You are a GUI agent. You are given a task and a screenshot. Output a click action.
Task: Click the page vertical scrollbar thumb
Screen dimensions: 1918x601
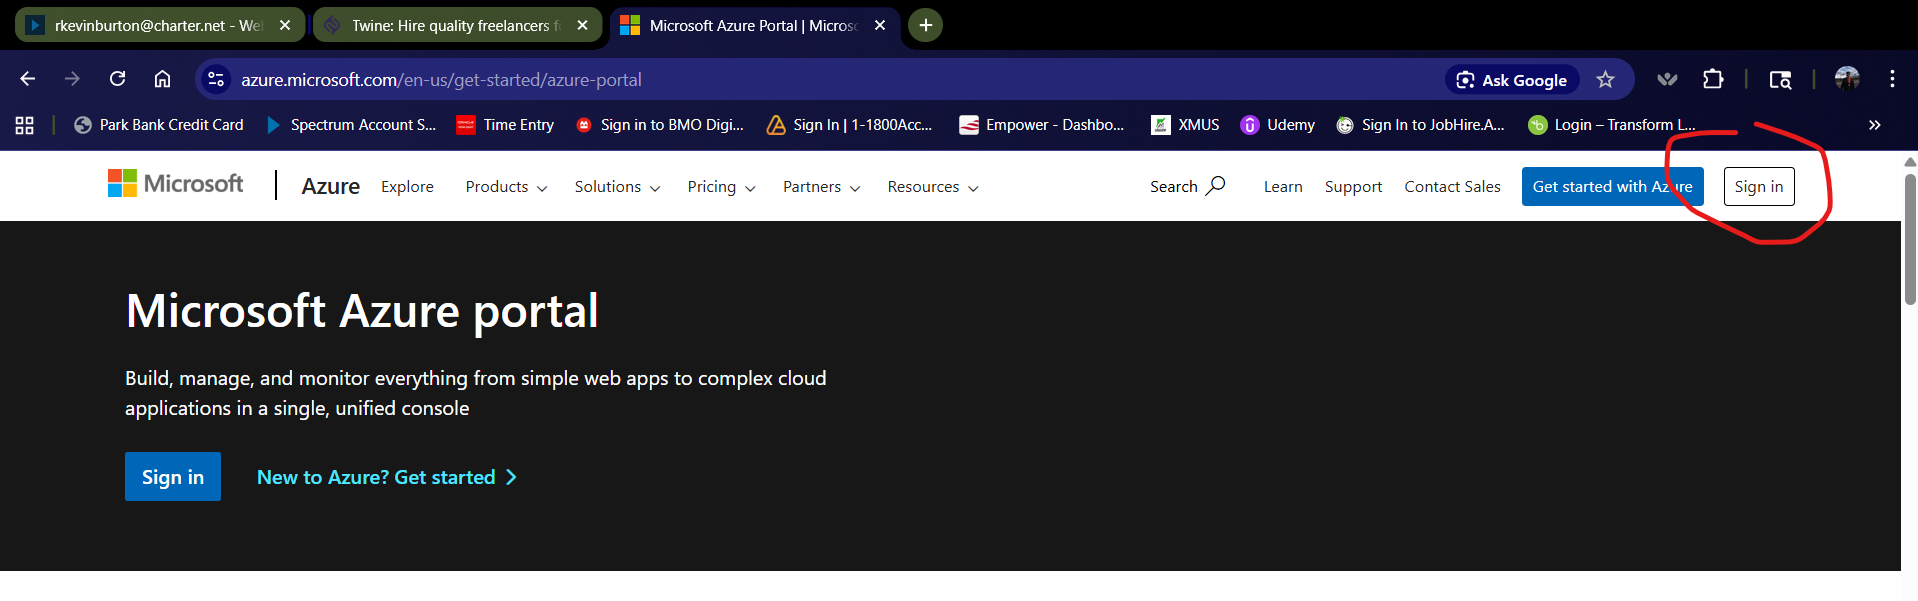tap(1910, 240)
